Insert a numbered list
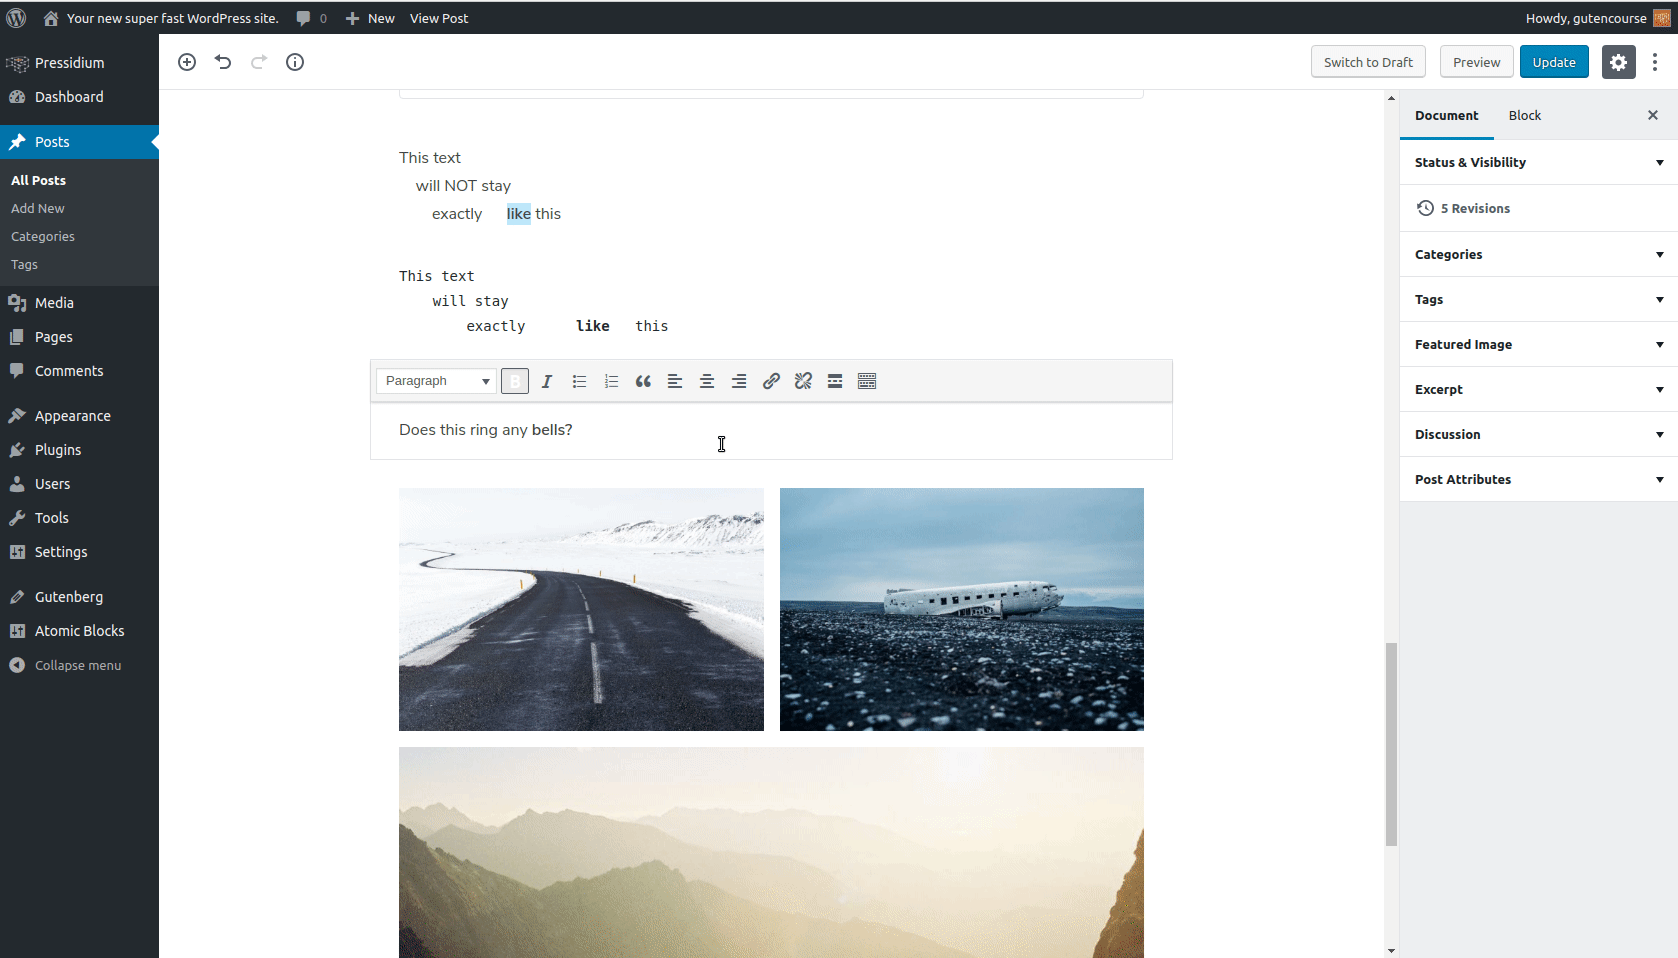This screenshot has width=1678, height=958. tap(611, 381)
